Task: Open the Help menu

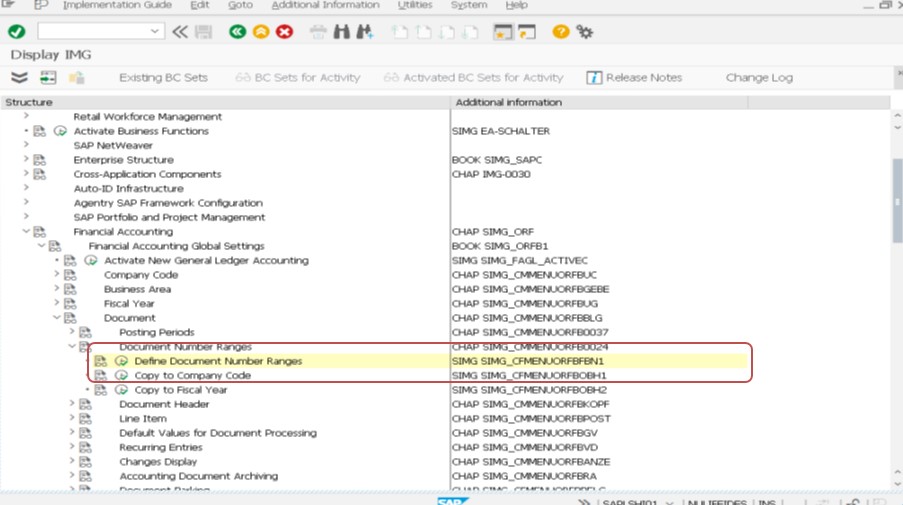Action: 517,5
